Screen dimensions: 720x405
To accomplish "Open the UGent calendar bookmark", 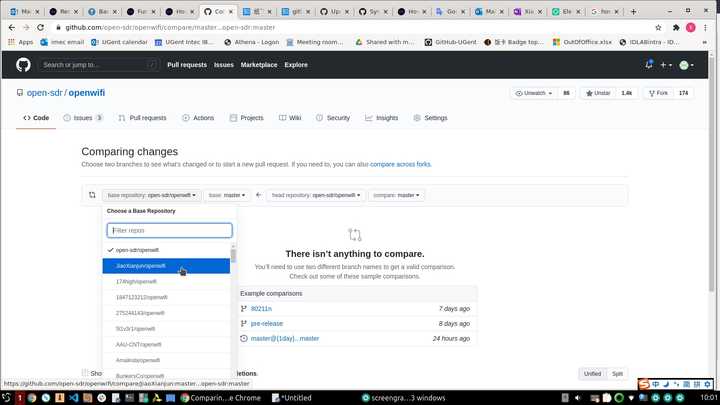I will click(x=119, y=42).
